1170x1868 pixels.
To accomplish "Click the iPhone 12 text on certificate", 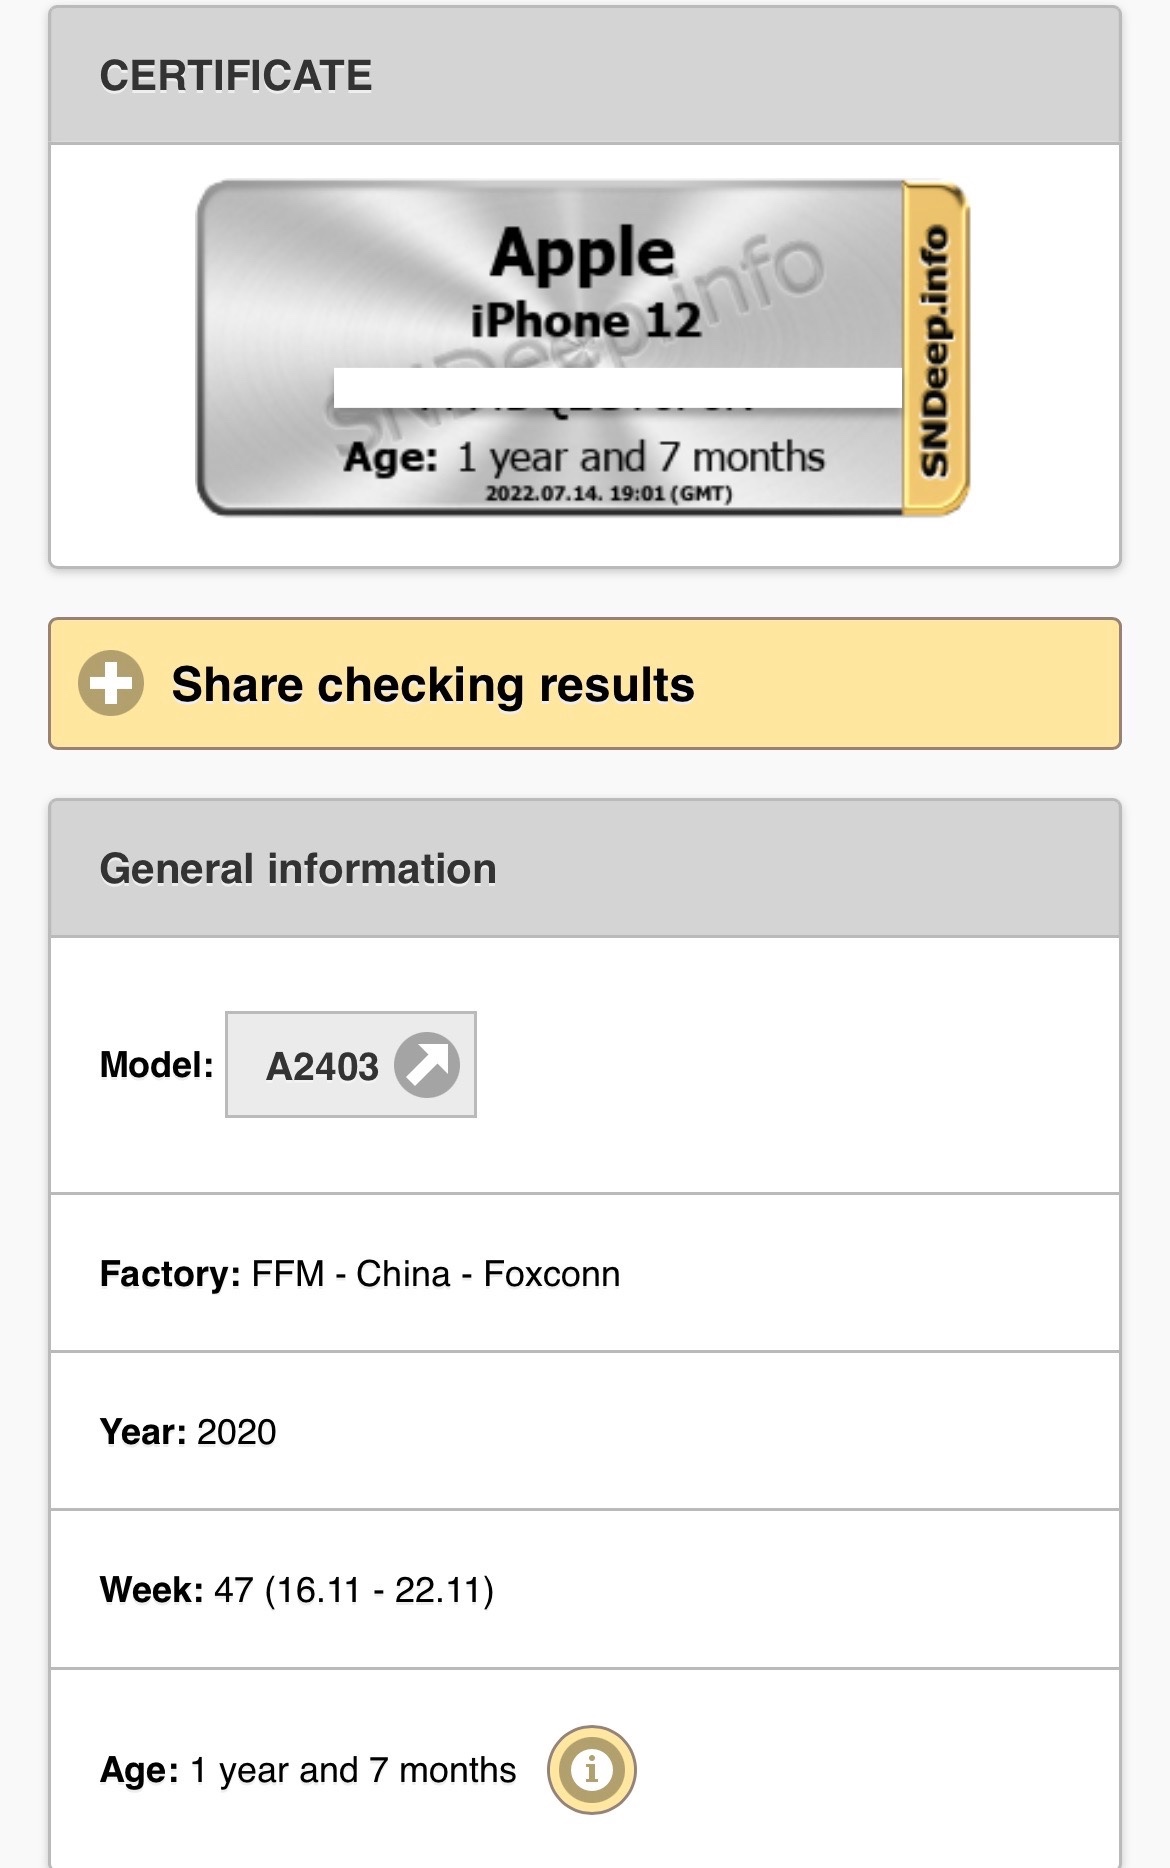I will point(586,321).
